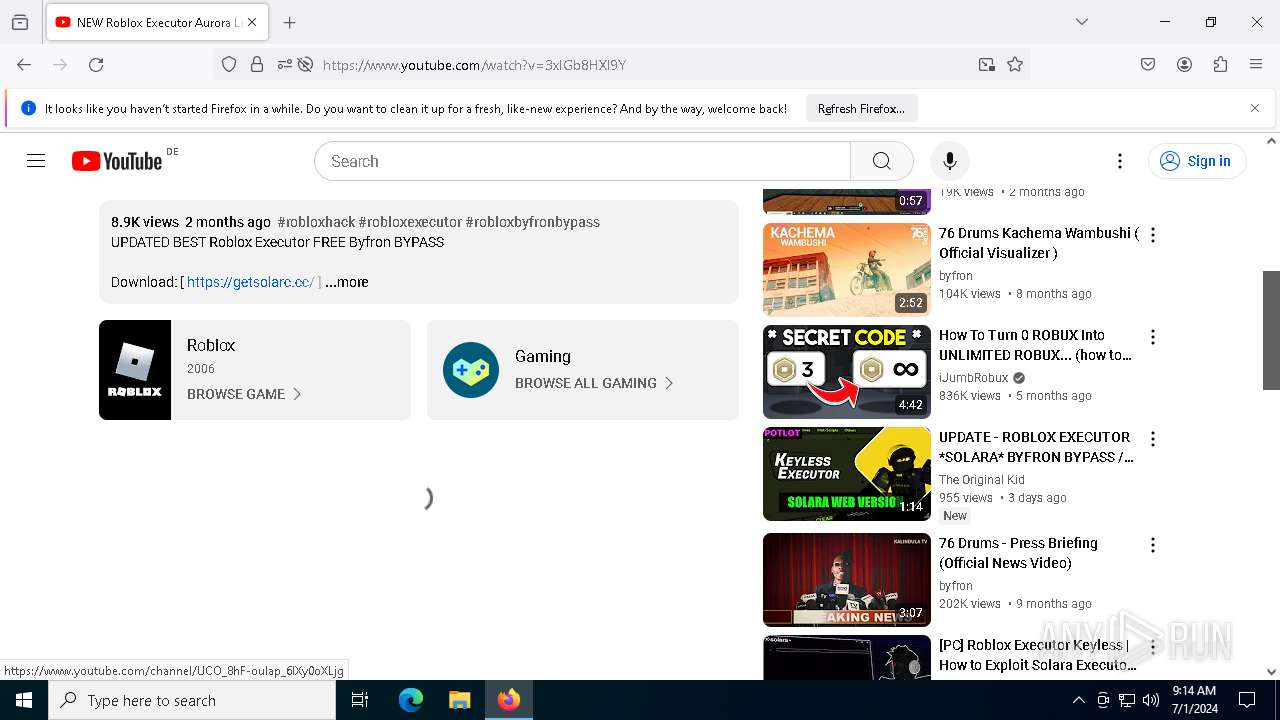
Task: Open Keyless Executor Solara thumbnail
Action: [x=847, y=474]
